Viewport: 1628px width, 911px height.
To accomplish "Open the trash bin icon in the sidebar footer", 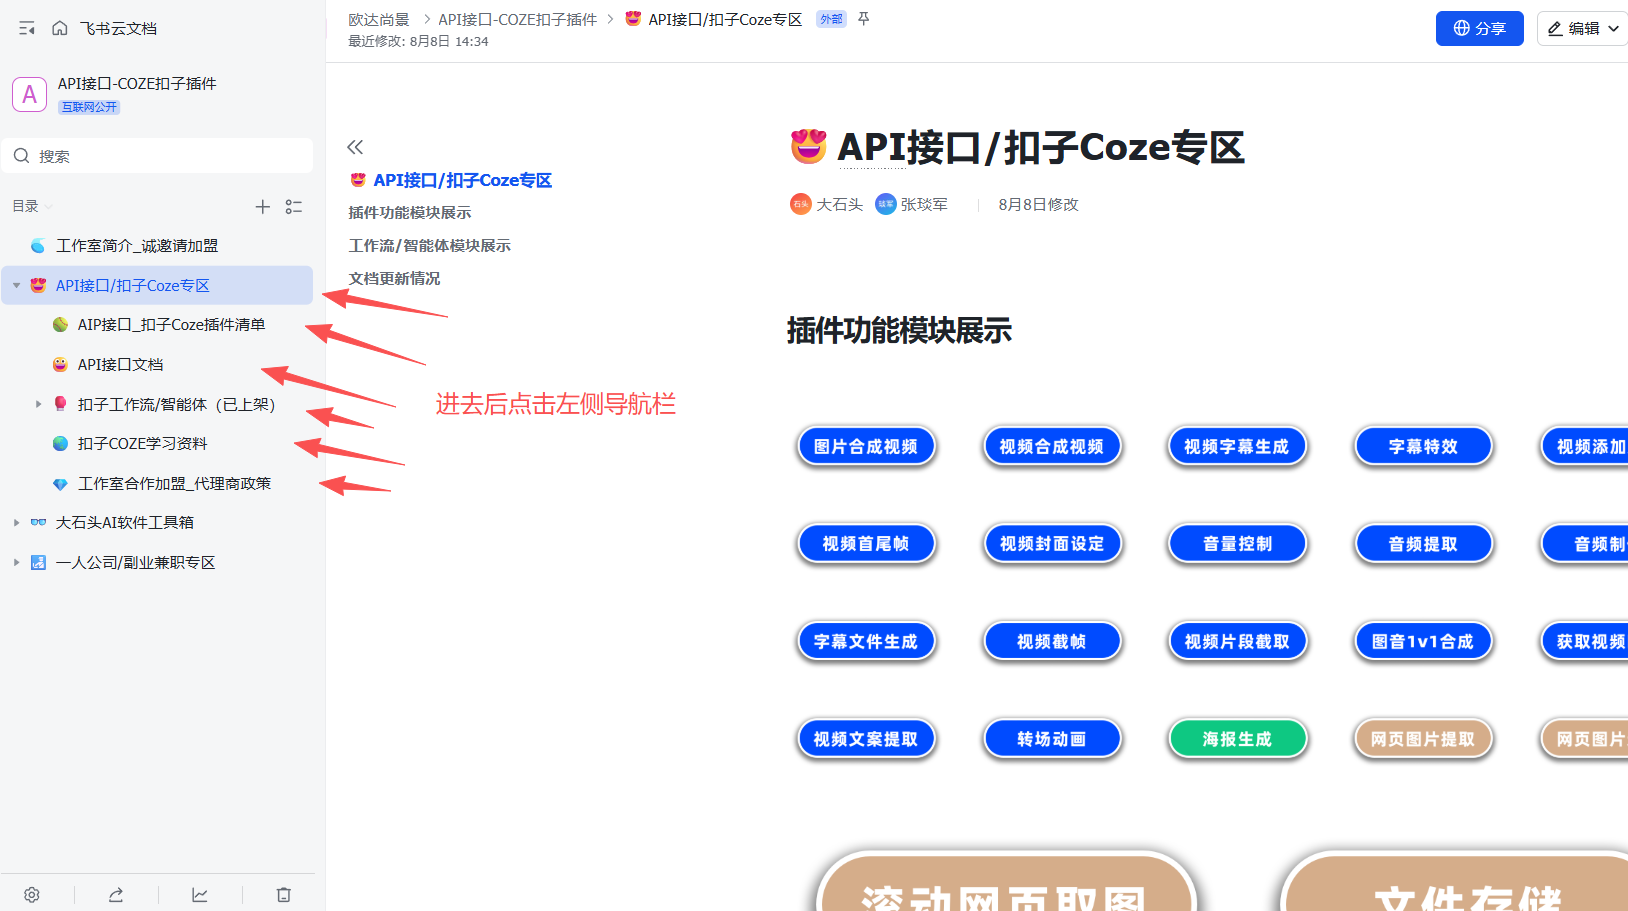I will click(284, 895).
